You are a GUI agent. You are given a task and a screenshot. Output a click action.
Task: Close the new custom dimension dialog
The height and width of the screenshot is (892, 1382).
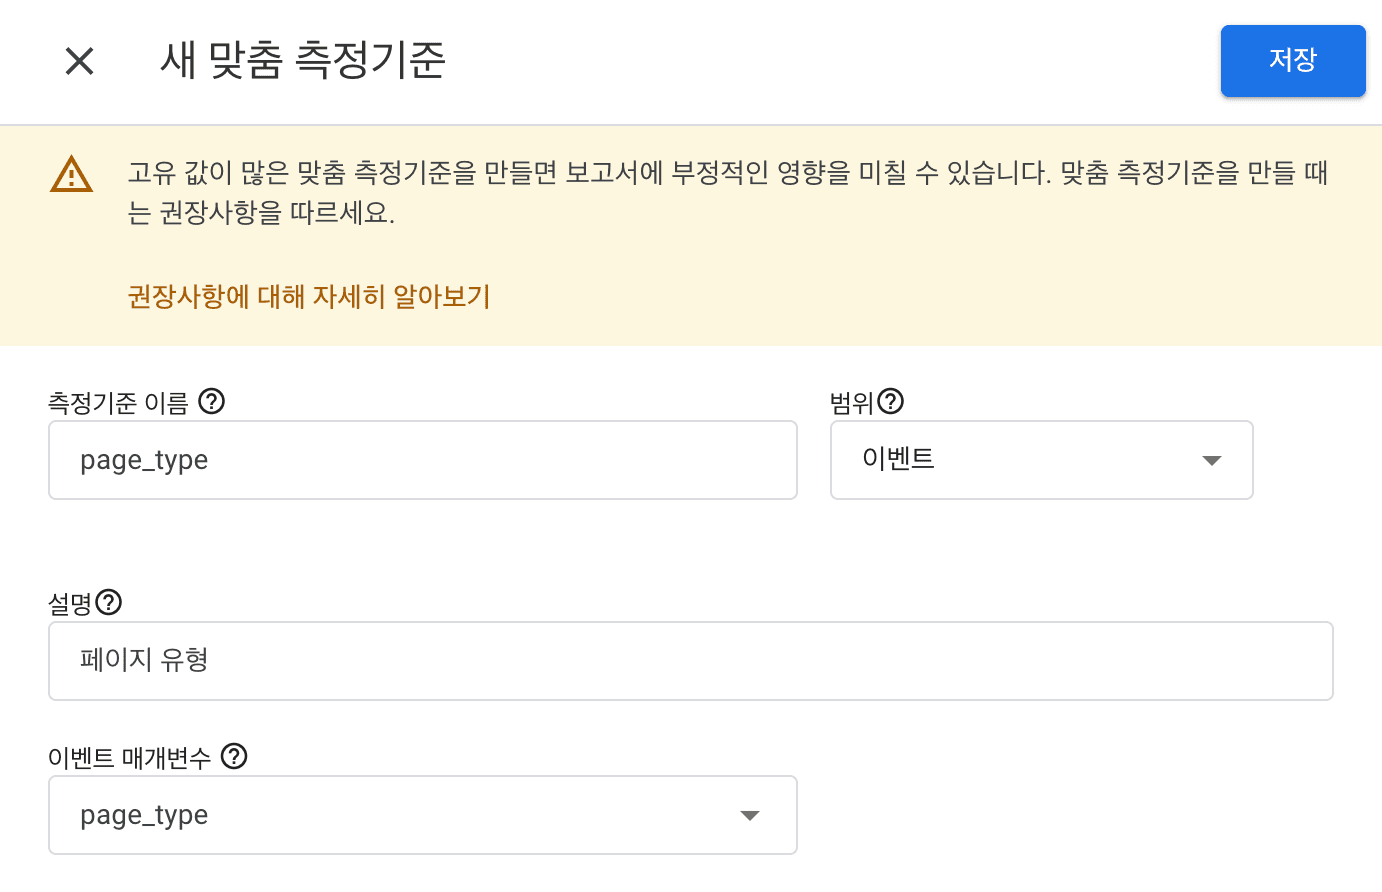[79, 61]
